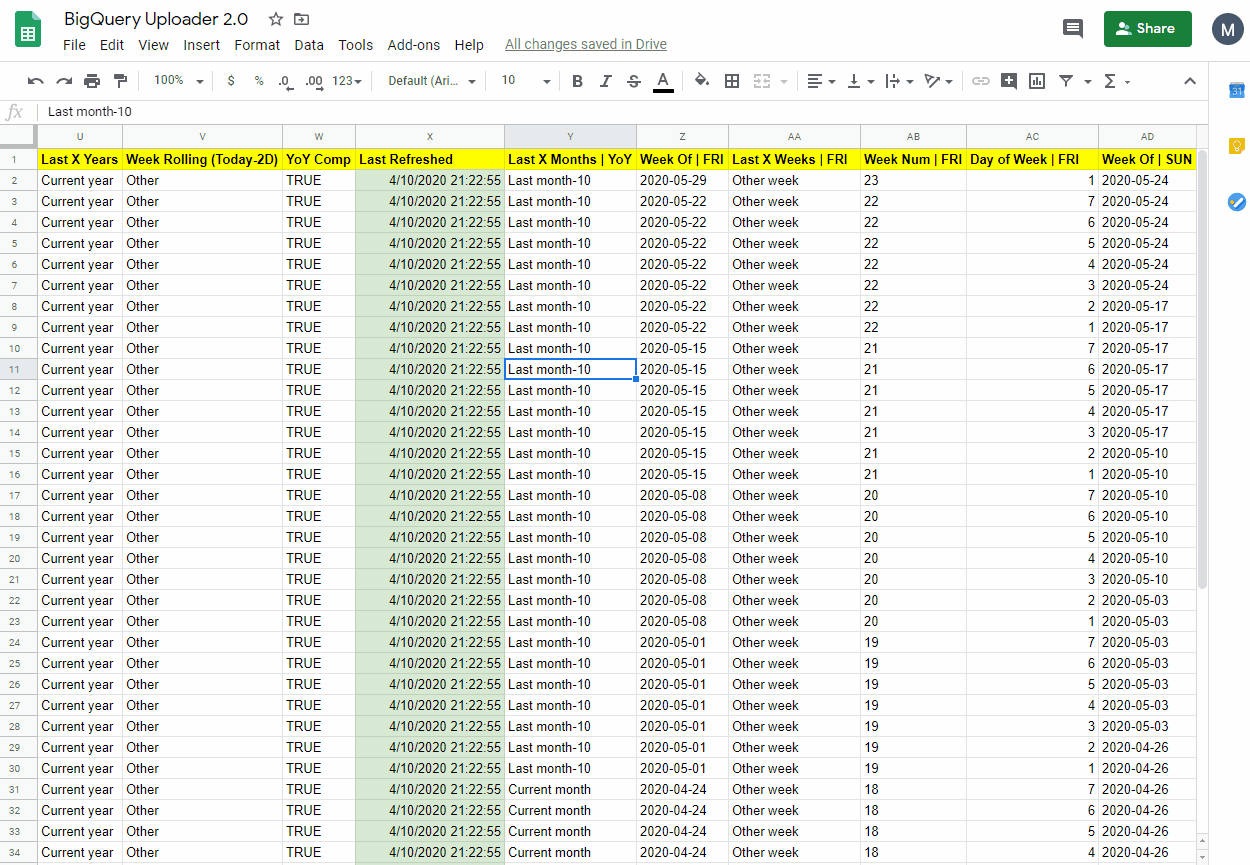Open the Format menu
The width and height of the screenshot is (1250, 865).
tap(257, 45)
